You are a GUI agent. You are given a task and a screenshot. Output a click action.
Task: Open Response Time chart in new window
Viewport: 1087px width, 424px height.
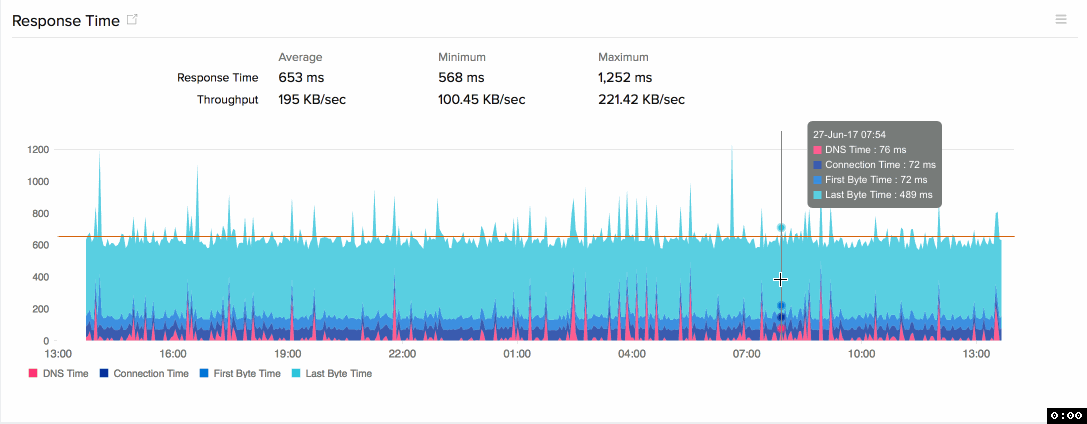[x=132, y=21]
